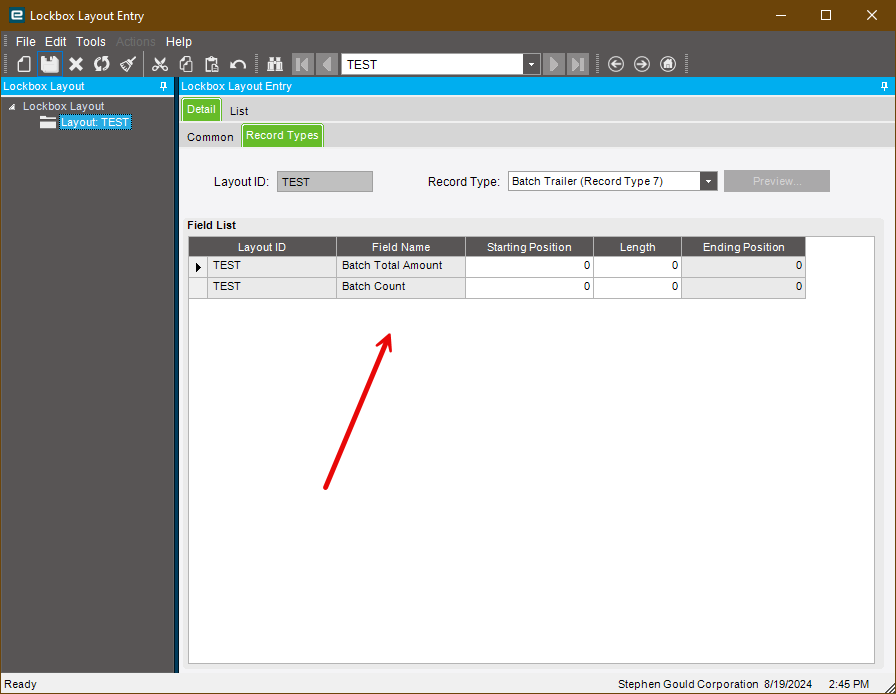Screen dimensions: 896x694
Task: Click the Refresh toolbar icon
Action: [102, 64]
